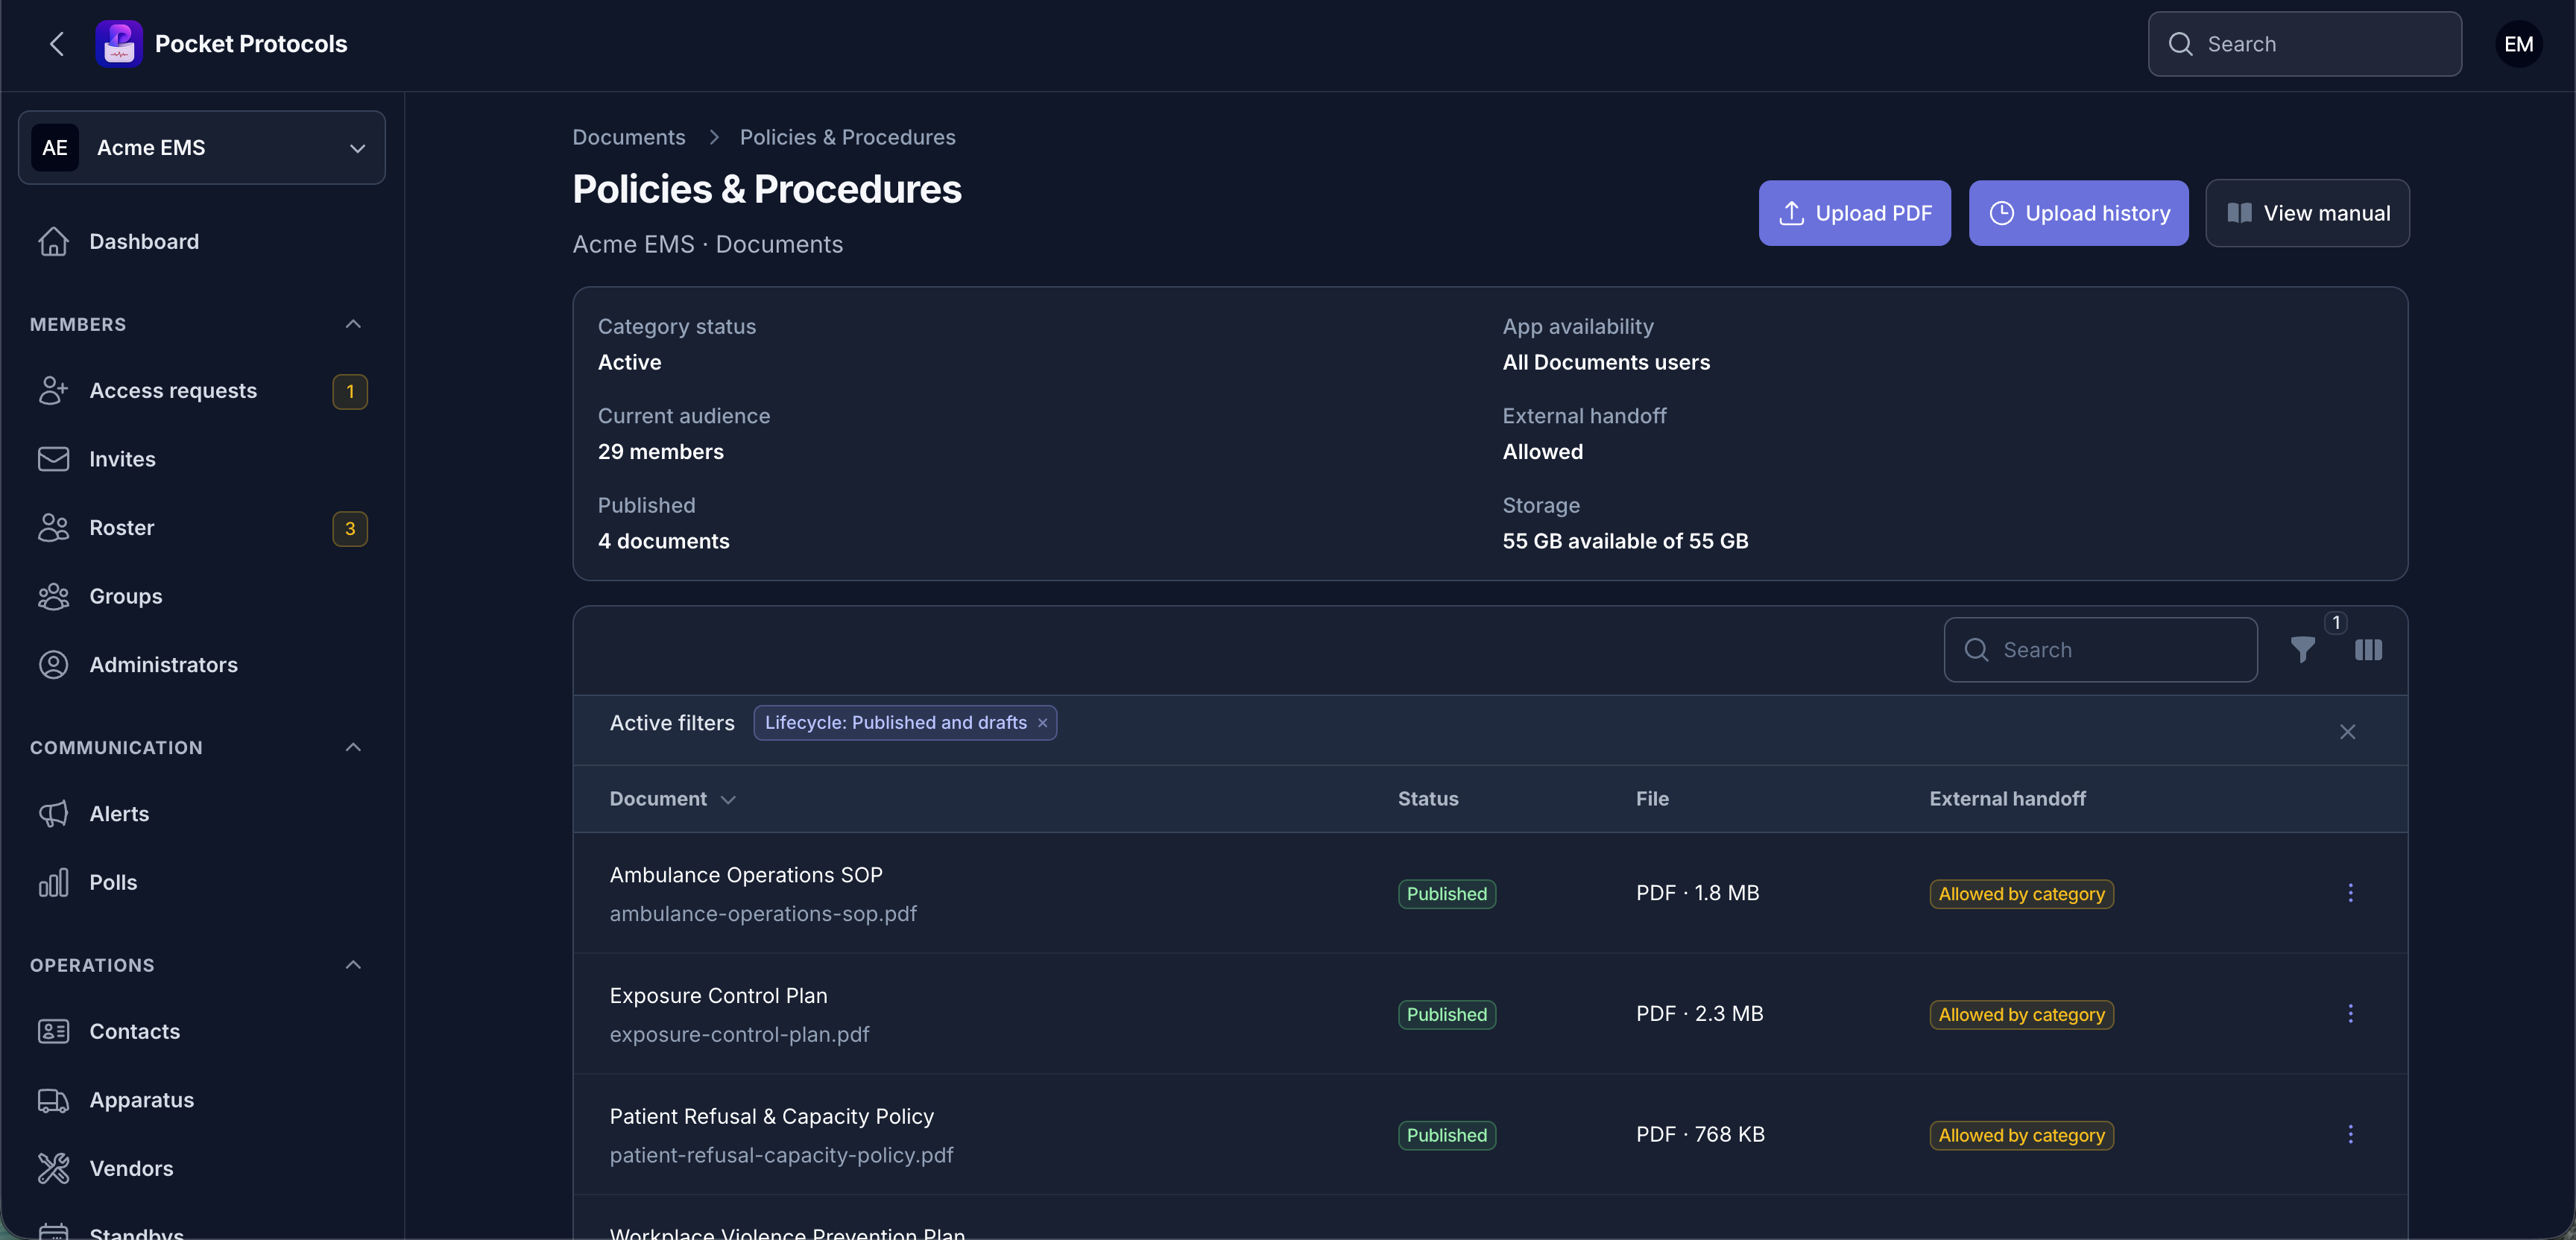Click the back arrow in the header
This screenshot has height=1240, width=2576.
pos(57,44)
